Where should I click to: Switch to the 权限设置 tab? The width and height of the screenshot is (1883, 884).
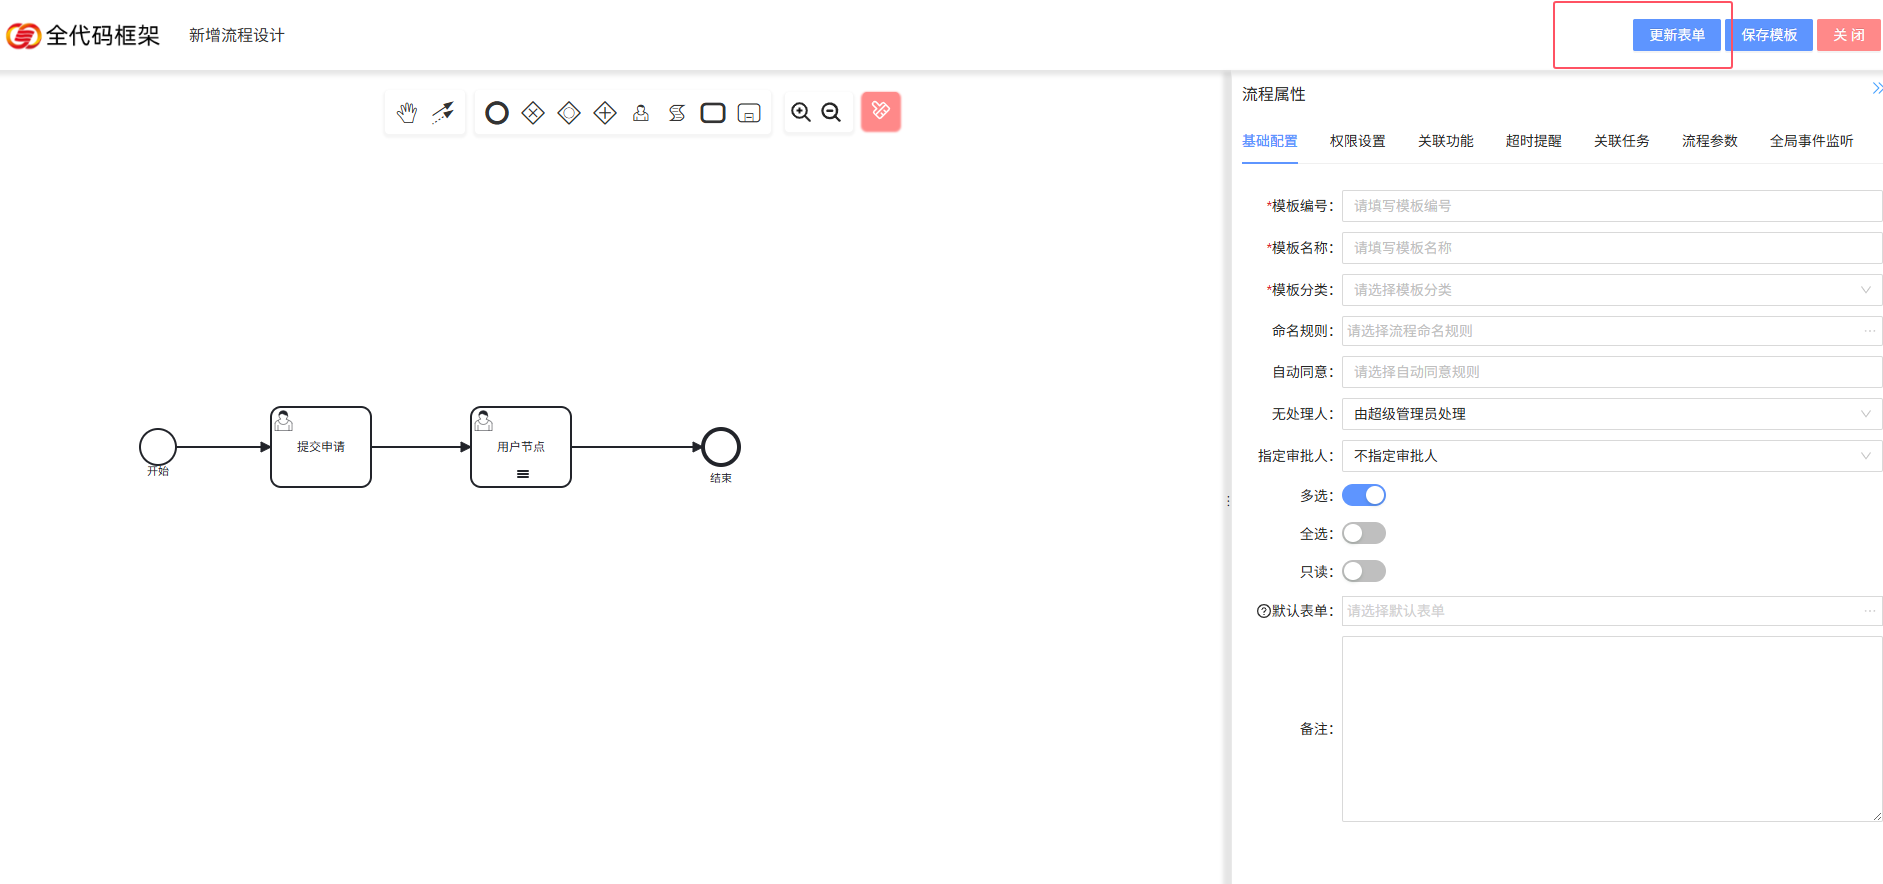(1357, 141)
